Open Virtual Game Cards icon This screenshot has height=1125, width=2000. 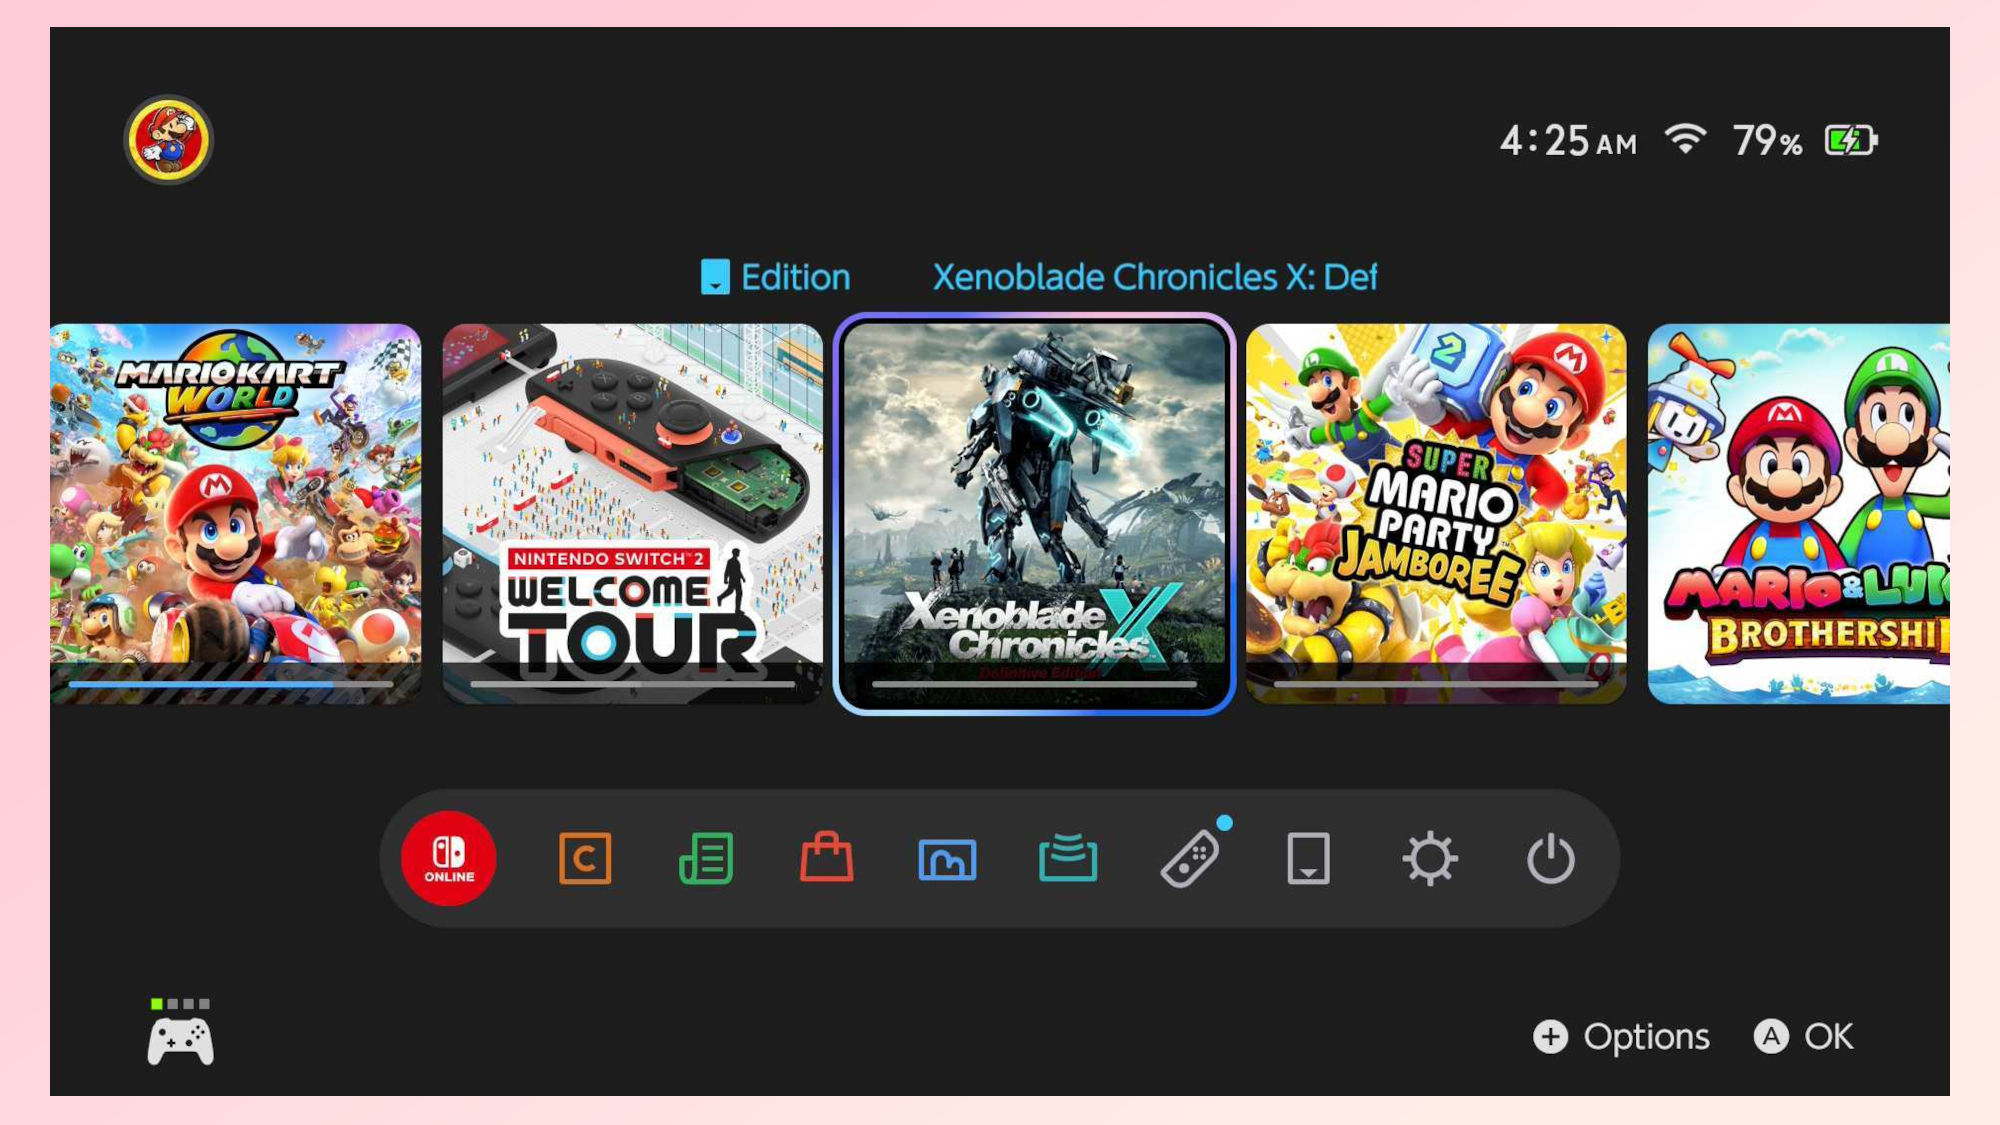(1308, 858)
